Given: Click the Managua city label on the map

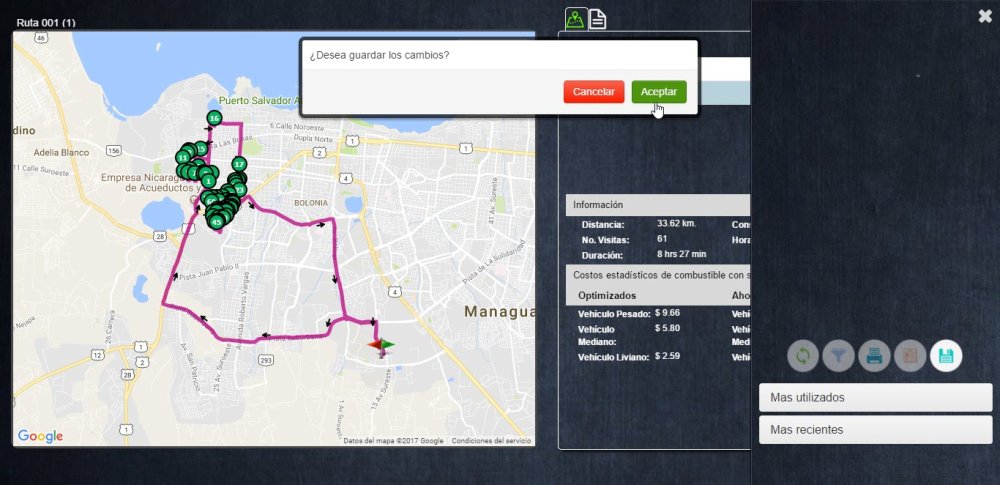Looking at the screenshot, I should (x=499, y=311).
